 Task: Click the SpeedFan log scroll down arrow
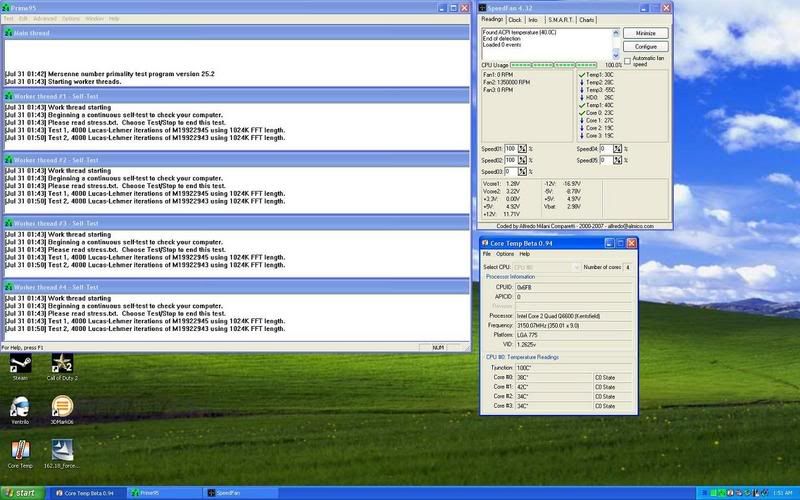click(616, 55)
